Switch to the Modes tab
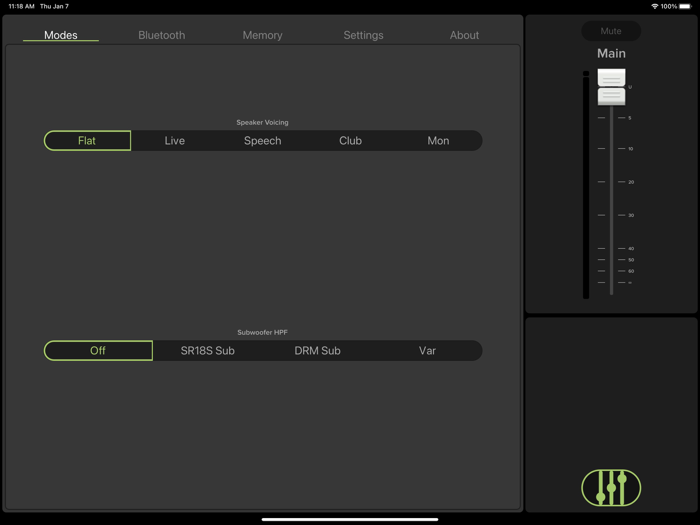700x525 pixels. pos(61,35)
